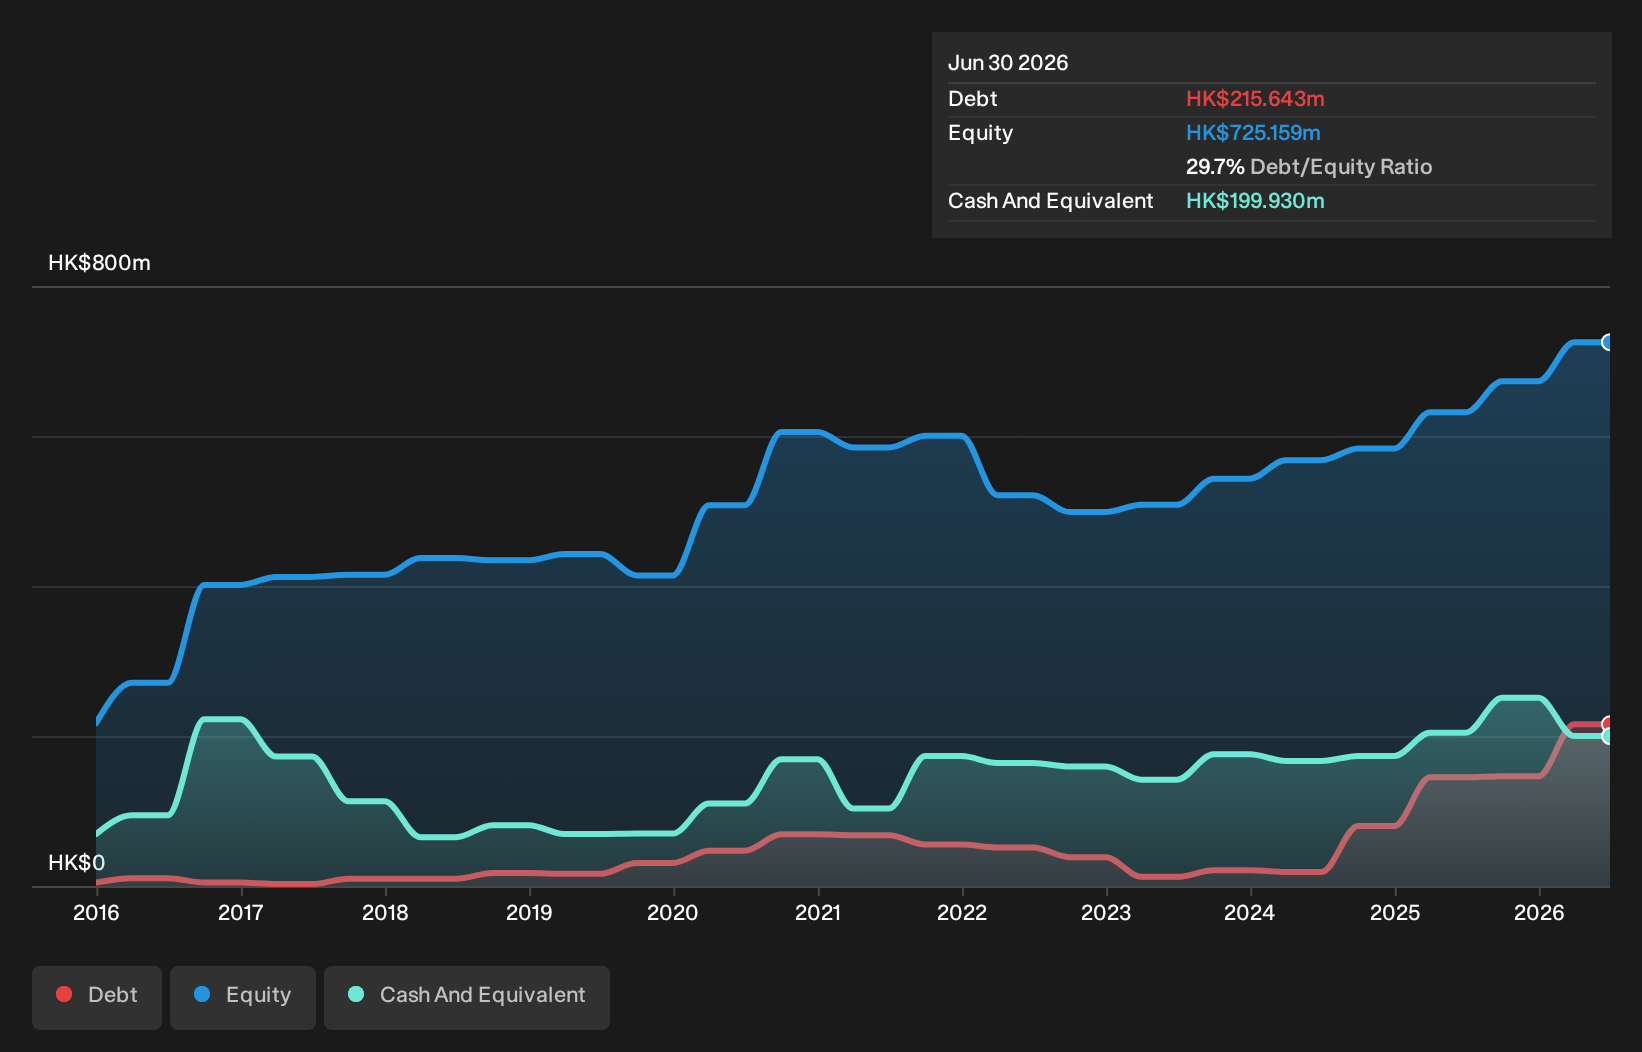This screenshot has height=1052, width=1642.
Task: Click the 2024 x-axis label
Action: pos(1250,912)
